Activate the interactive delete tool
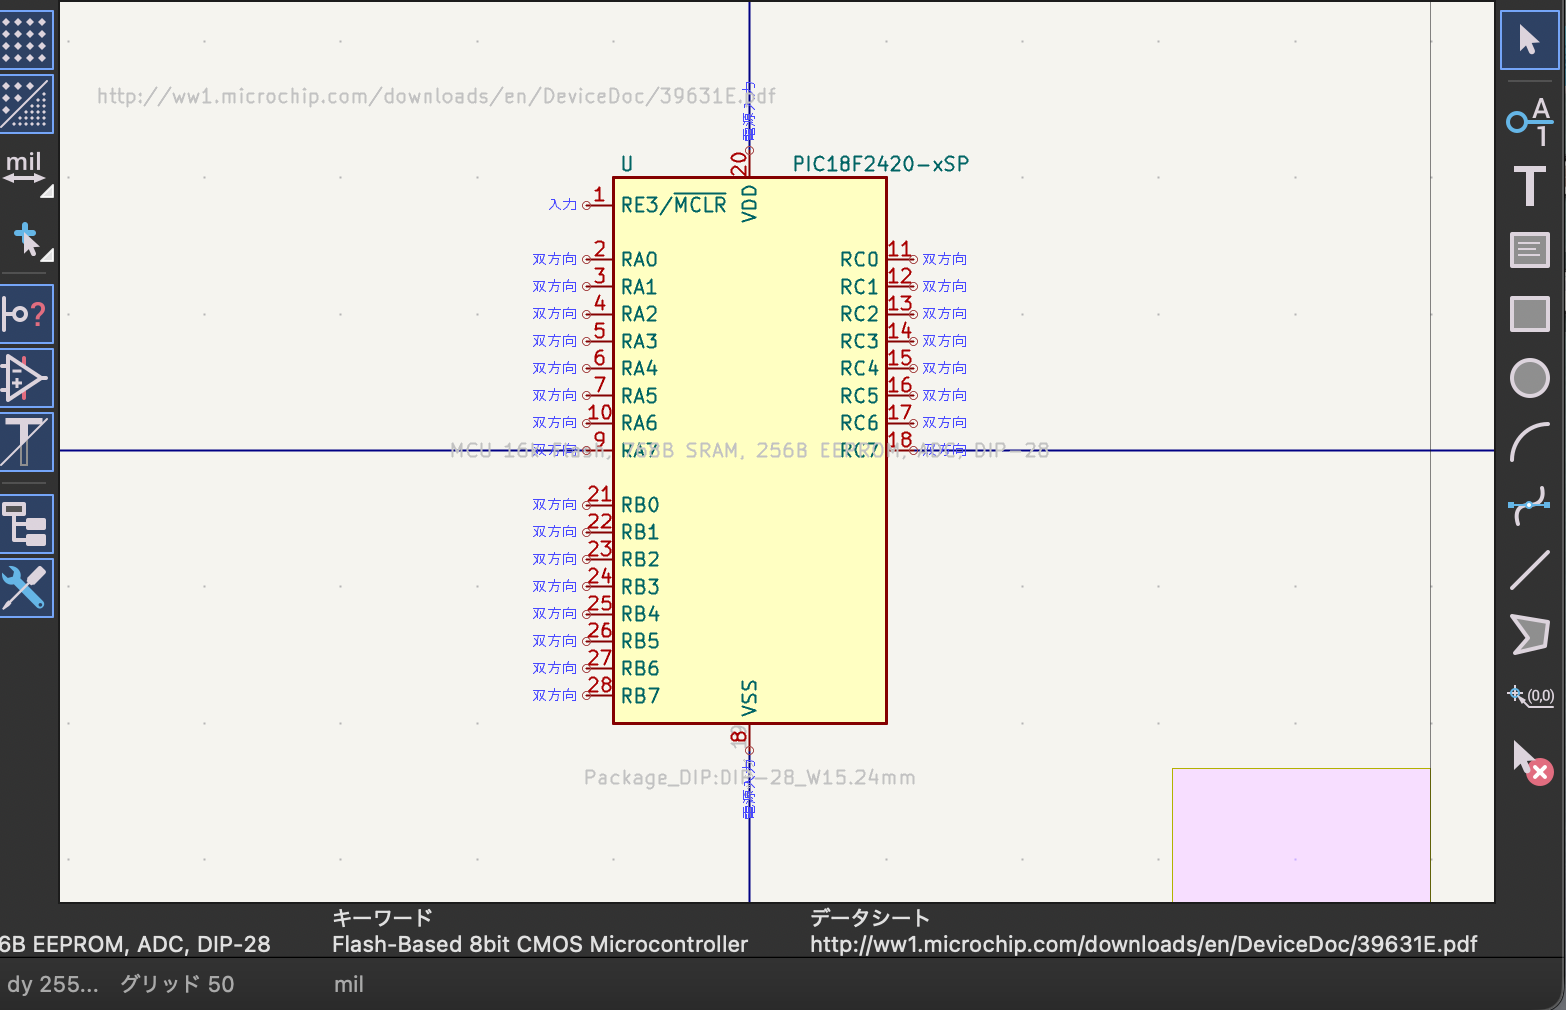Image resolution: width=1566 pixels, height=1010 pixels. (1531, 762)
